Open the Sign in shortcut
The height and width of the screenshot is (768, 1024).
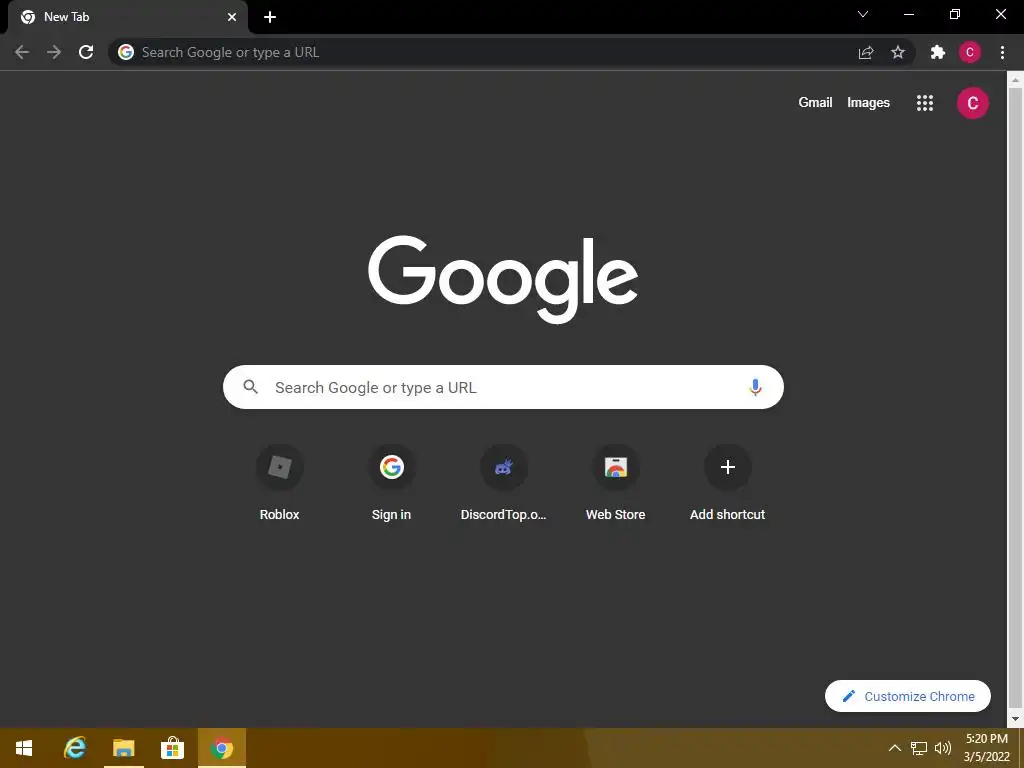point(391,483)
